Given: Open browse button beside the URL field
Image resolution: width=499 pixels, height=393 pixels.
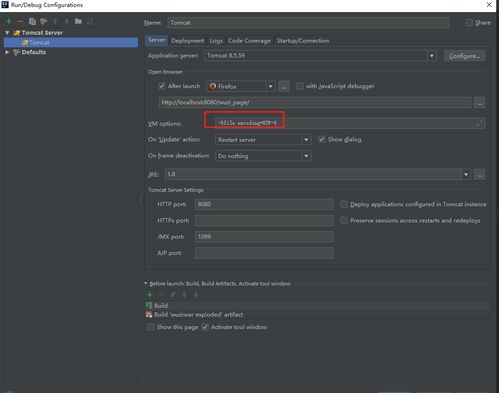Looking at the screenshot, I should tap(480, 103).
